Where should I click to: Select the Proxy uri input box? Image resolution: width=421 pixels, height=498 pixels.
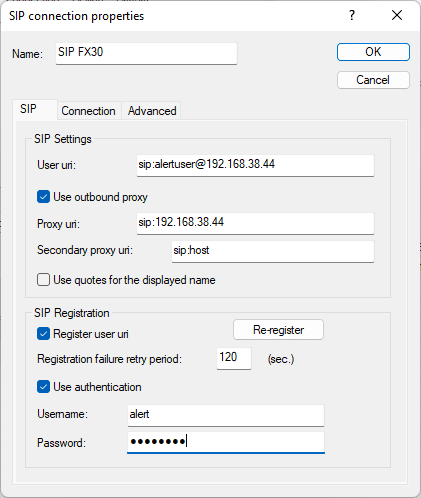pos(255,223)
